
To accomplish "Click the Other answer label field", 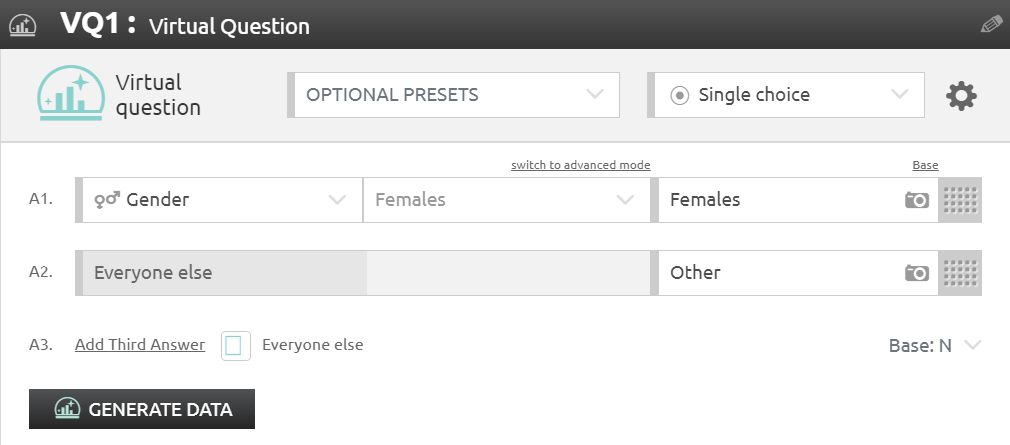I will (x=780, y=273).
